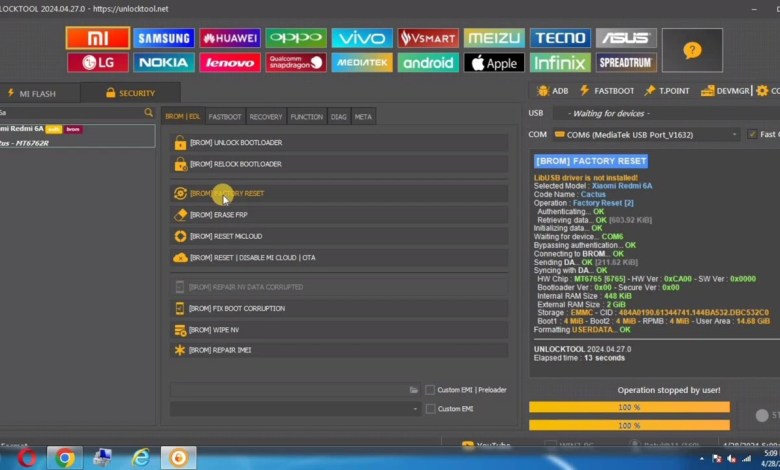Toggle the Fast Connect checkbox beside COM port

coord(751,134)
